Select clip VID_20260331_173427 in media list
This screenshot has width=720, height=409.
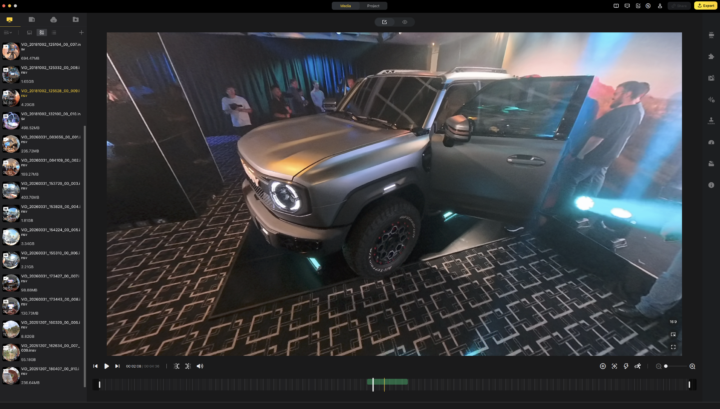tap(42, 283)
